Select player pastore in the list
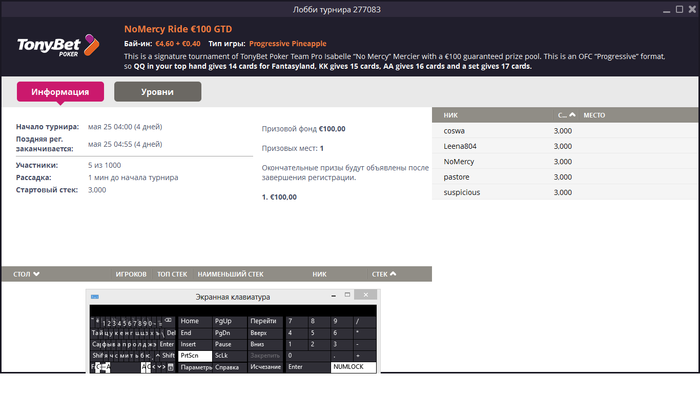700x394 pixels. pyautogui.click(x=564, y=177)
